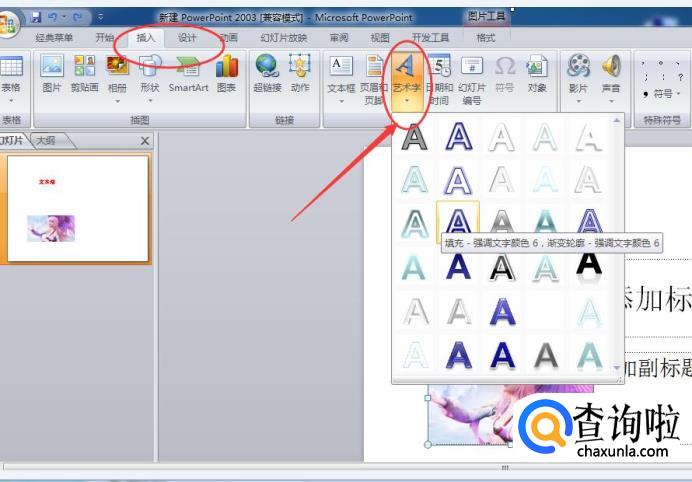692x482 pixels.
Task: Pick the dark gray A in first gallery row
Action: click(414, 137)
